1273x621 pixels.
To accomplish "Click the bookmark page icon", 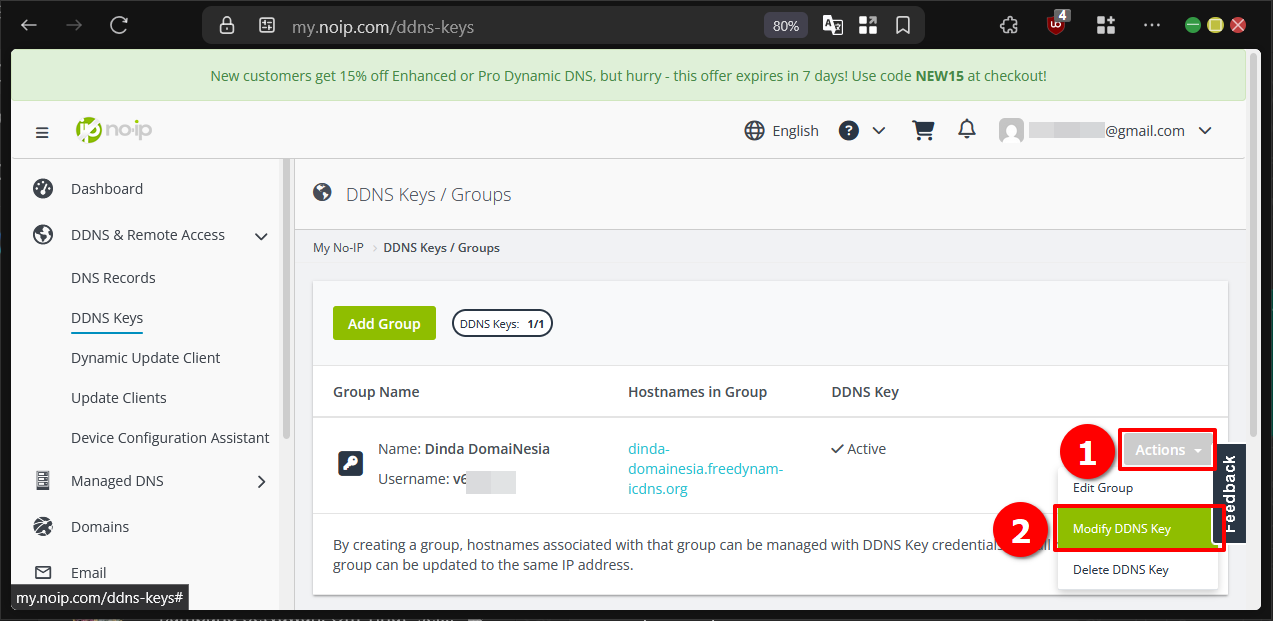I will [903, 26].
